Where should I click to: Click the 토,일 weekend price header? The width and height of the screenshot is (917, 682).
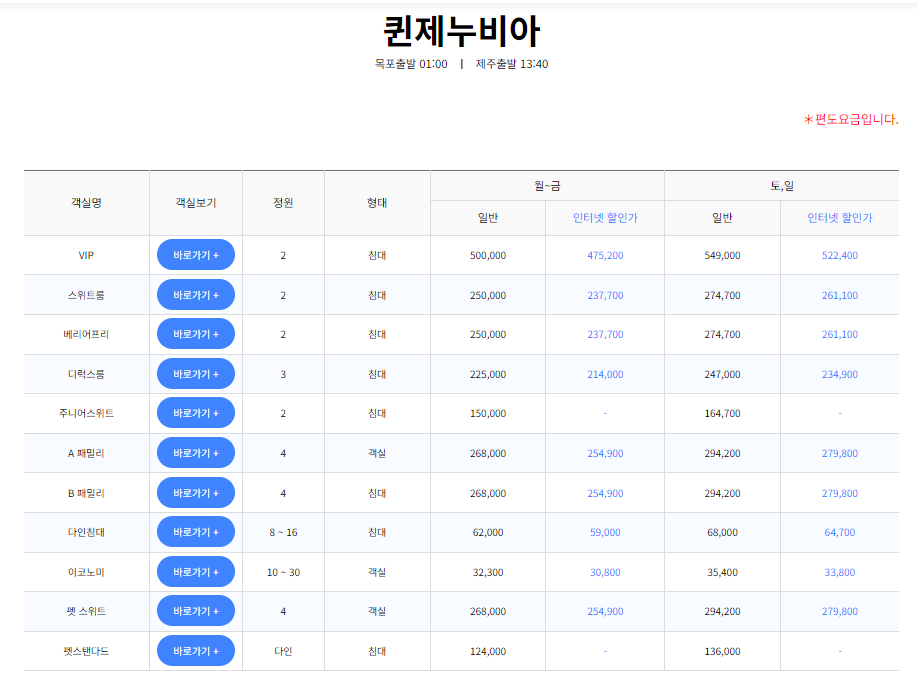[780, 184]
